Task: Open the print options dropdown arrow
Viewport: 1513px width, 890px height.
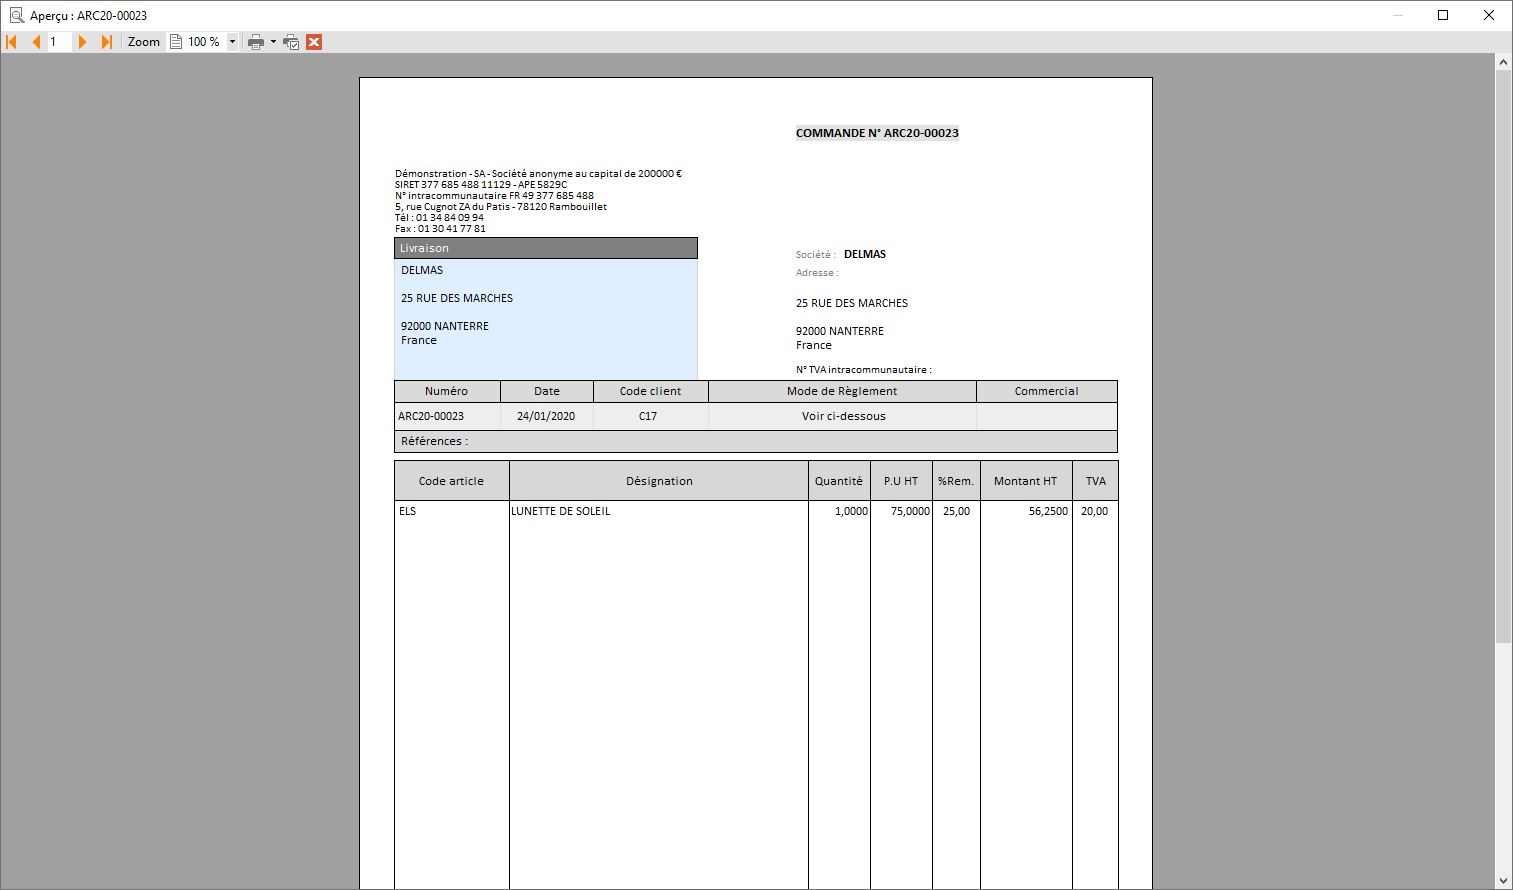Action: coord(273,42)
